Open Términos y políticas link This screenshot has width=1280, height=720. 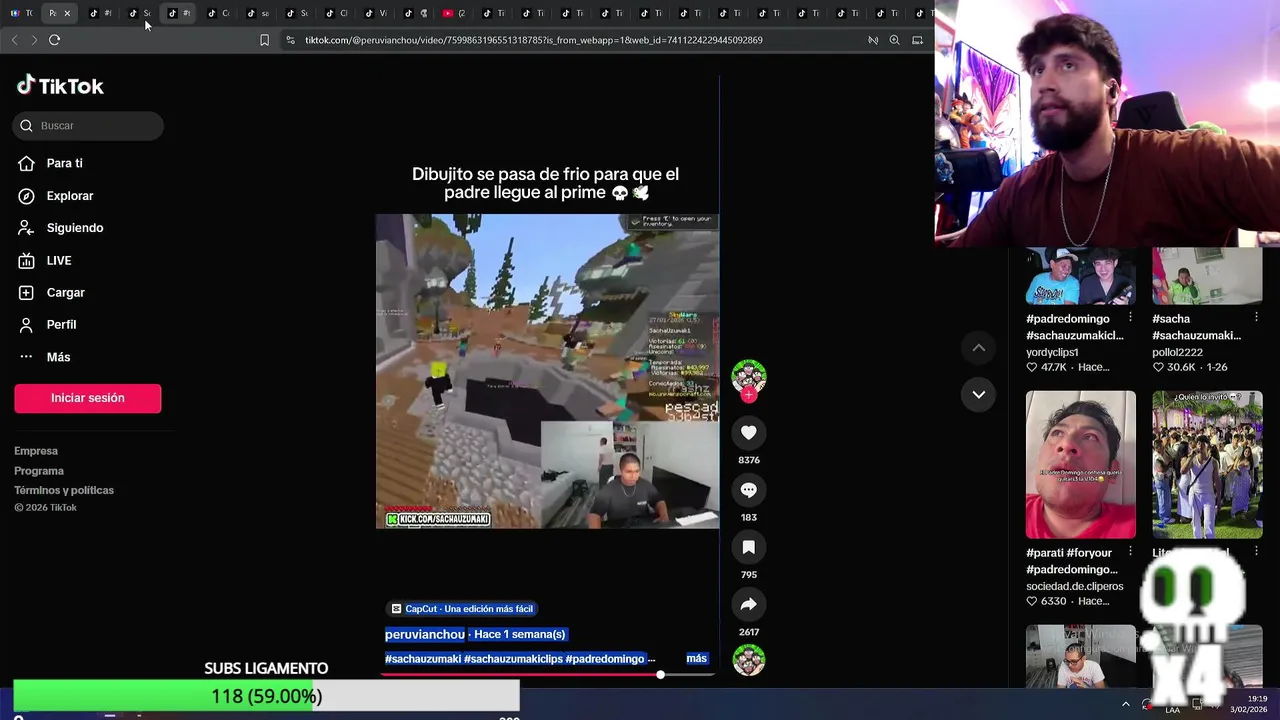[x=64, y=490]
